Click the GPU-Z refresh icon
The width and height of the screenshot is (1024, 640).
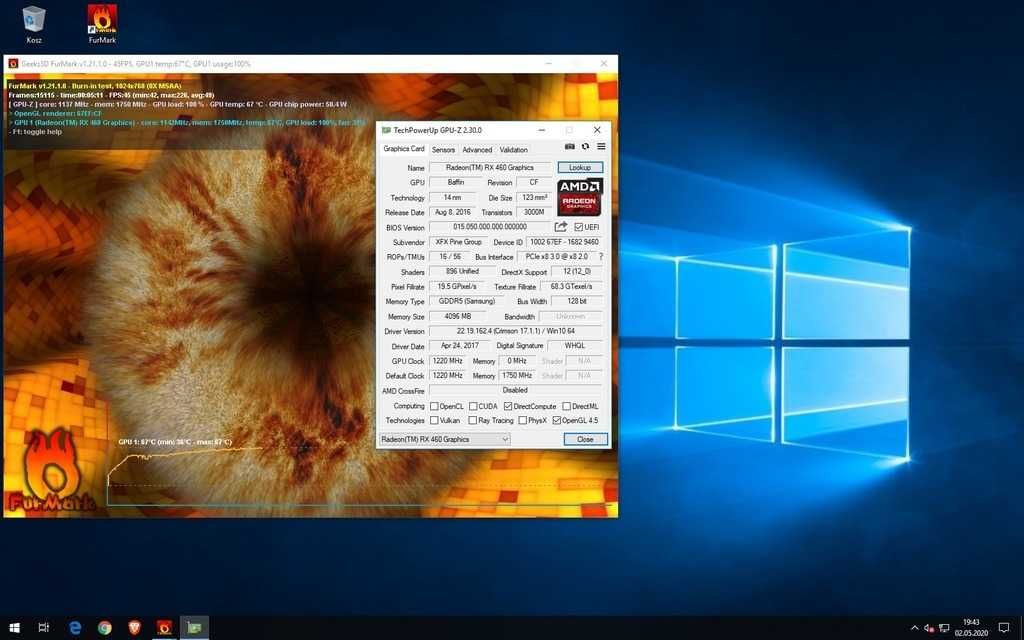[x=585, y=147]
